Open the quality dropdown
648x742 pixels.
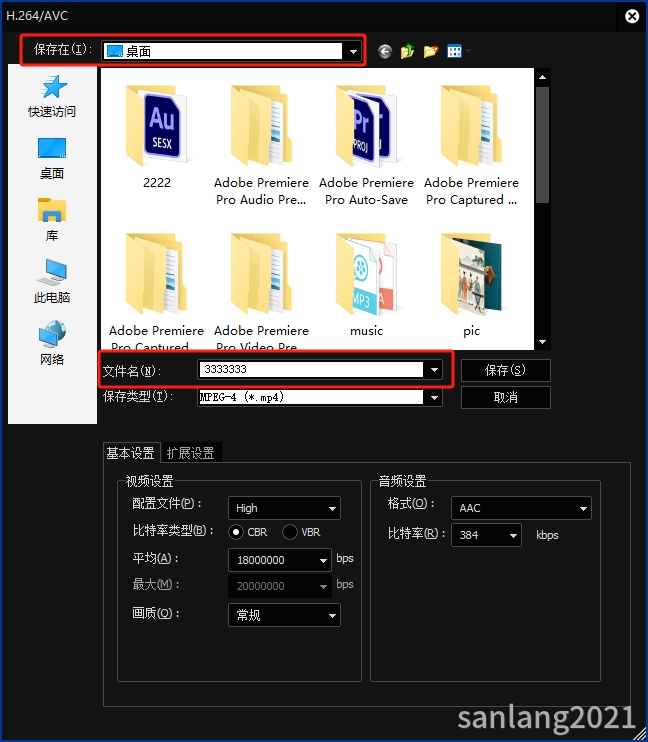click(x=284, y=615)
